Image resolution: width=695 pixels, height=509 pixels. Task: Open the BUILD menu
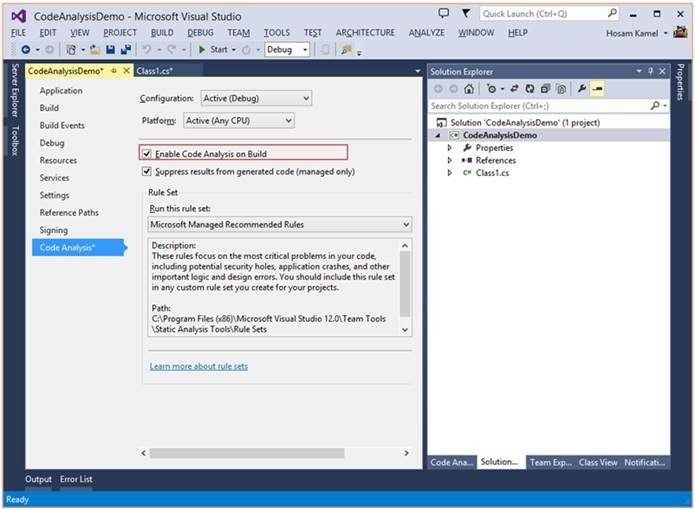pos(162,33)
